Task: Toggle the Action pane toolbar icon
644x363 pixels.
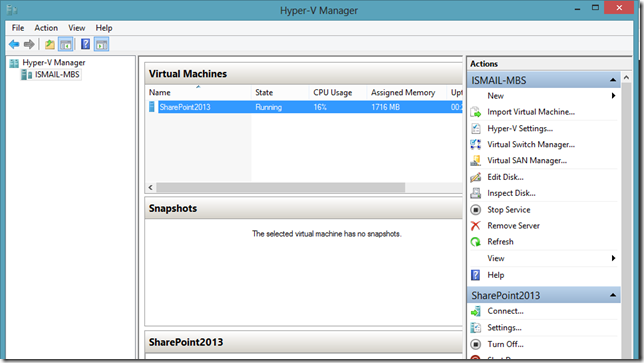Action: (101, 44)
